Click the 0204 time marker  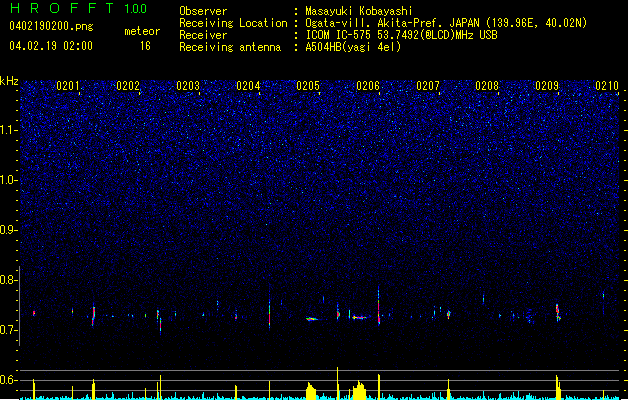248,86
